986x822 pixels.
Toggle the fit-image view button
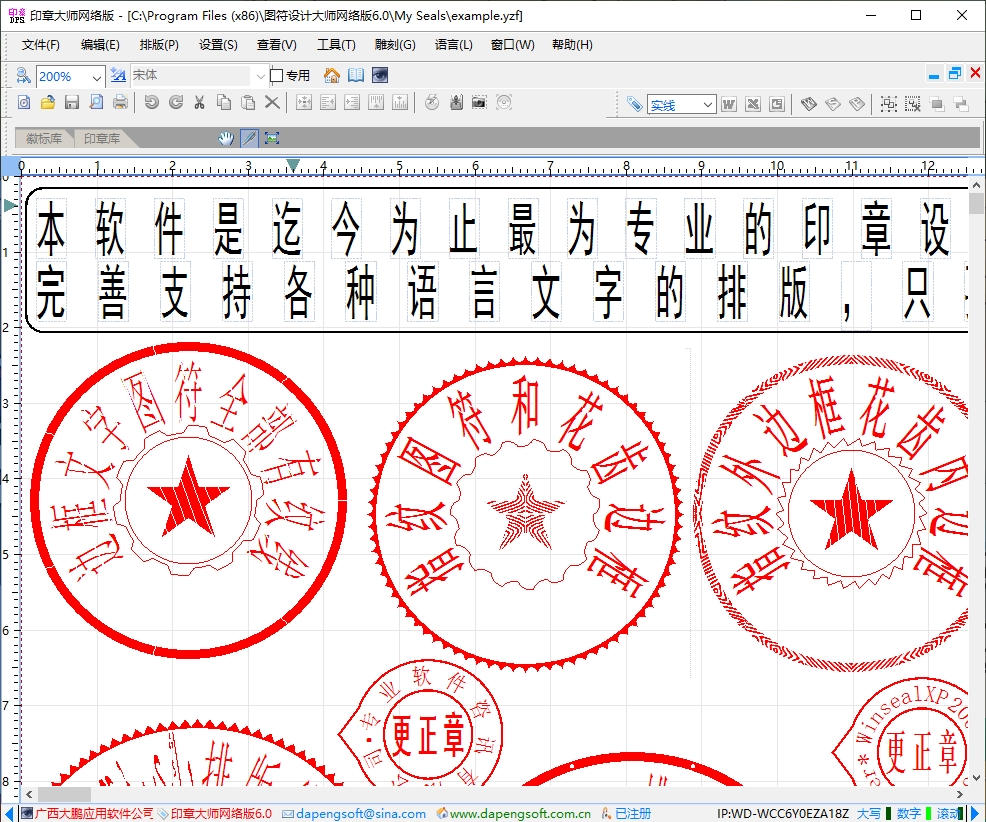pos(271,138)
